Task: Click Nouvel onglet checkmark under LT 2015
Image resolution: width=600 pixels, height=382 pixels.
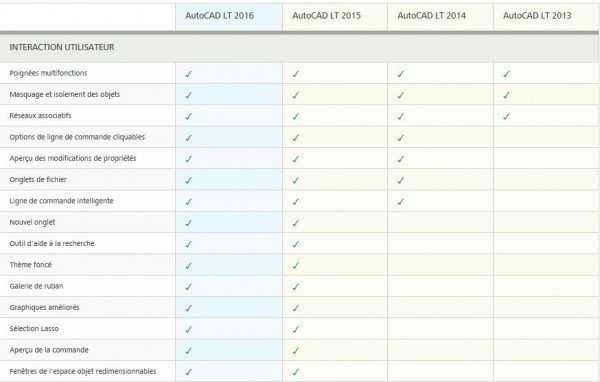Action: (x=295, y=223)
